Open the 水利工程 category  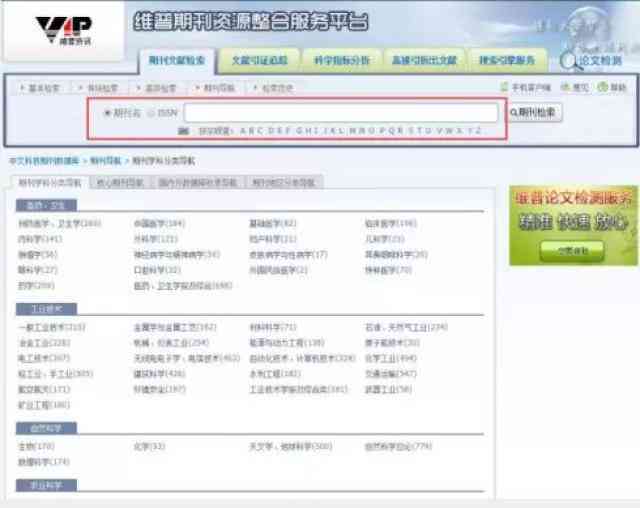pos(275,374)
